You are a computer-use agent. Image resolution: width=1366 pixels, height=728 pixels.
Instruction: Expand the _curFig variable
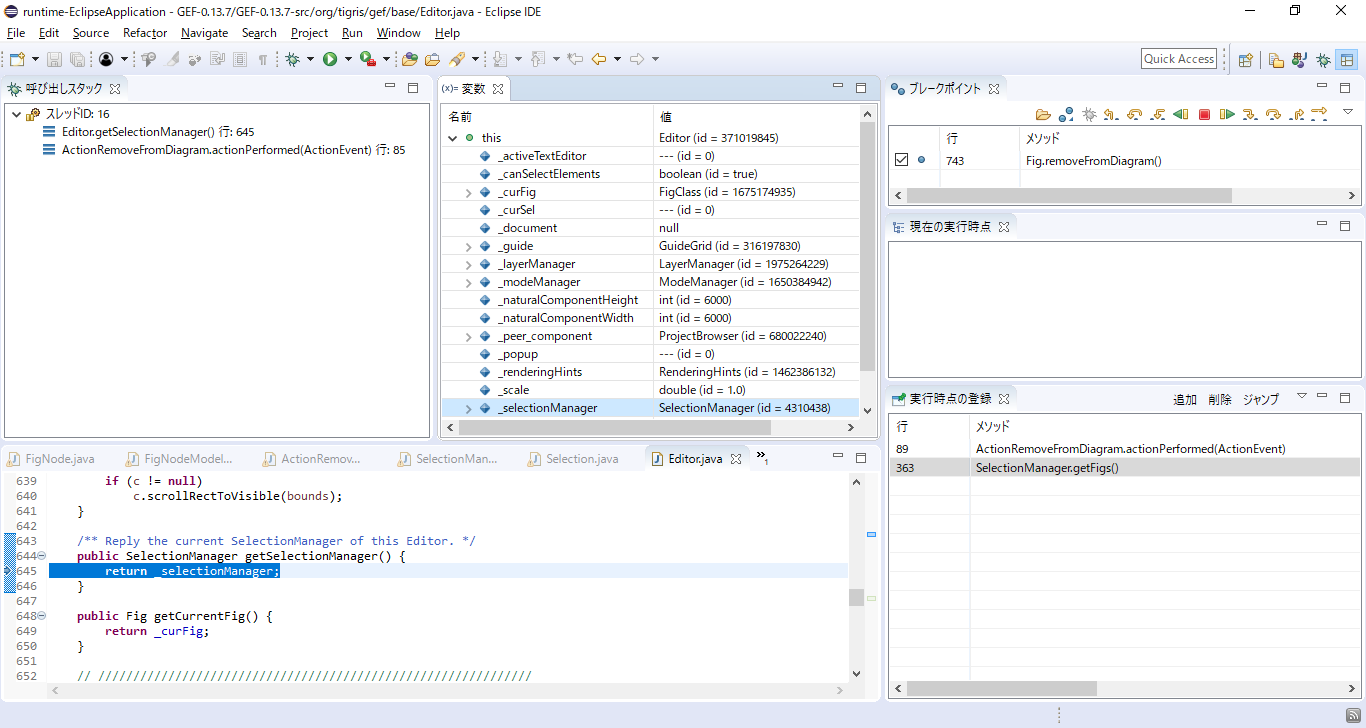pyautogui.click(x=468, y=192)
